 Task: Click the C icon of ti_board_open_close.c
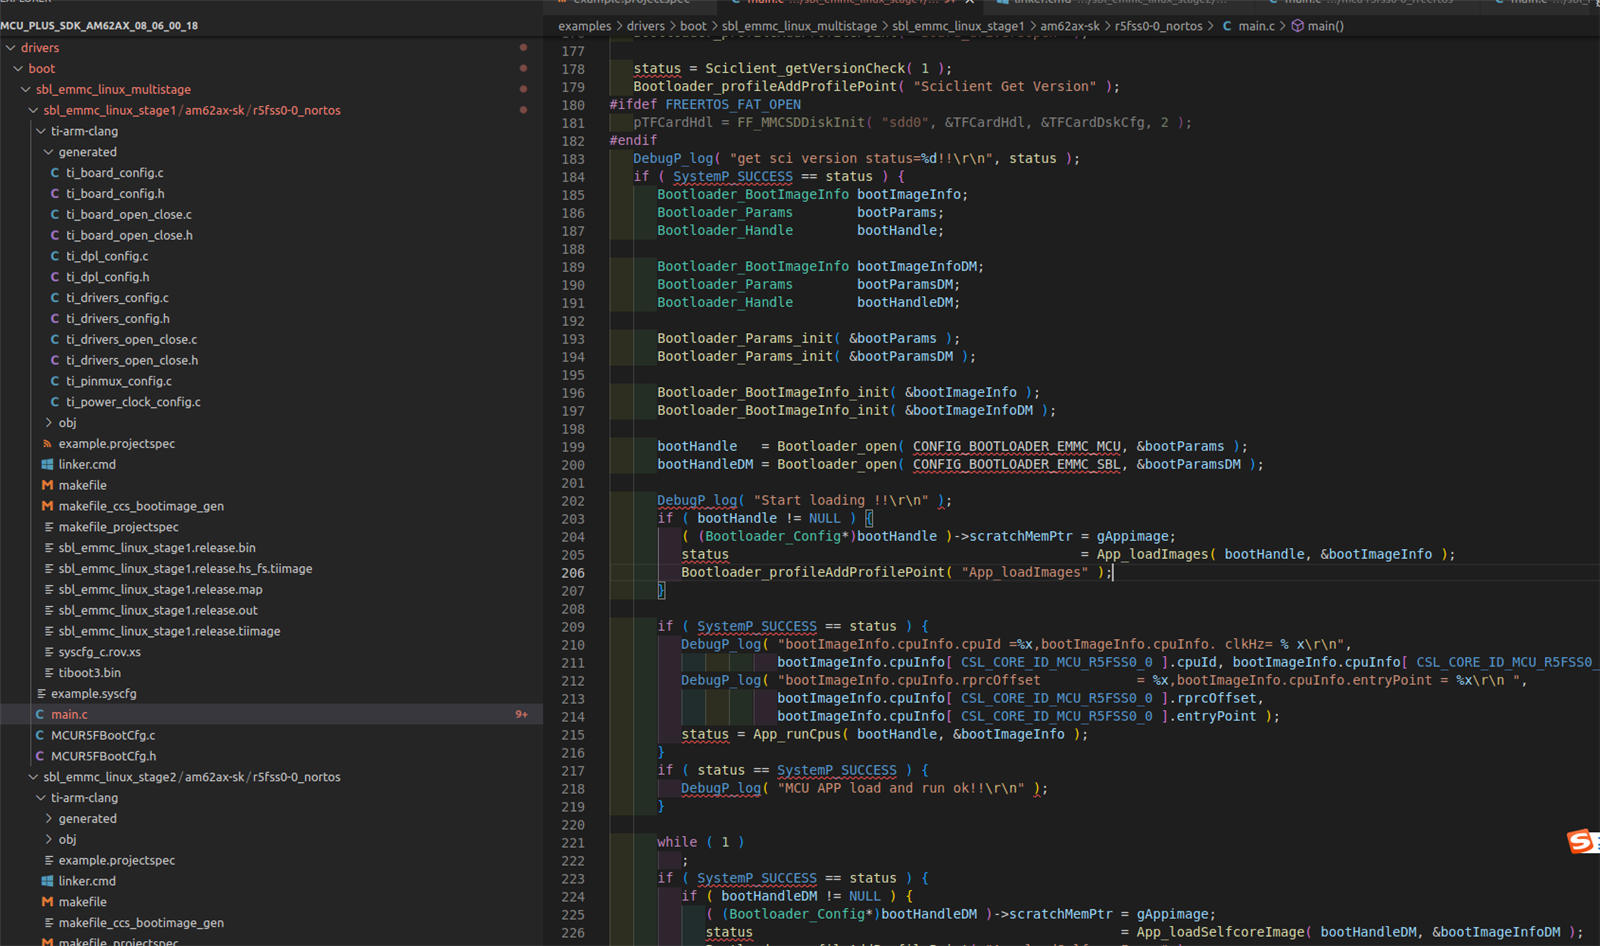55,215
